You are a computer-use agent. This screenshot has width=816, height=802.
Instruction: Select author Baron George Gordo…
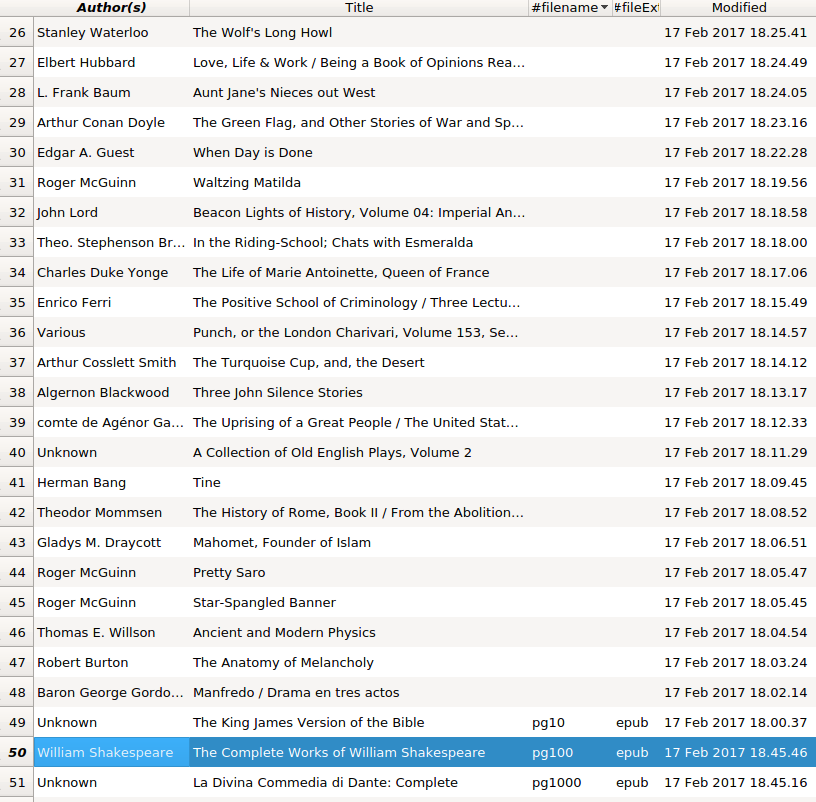tap(110, 693)
